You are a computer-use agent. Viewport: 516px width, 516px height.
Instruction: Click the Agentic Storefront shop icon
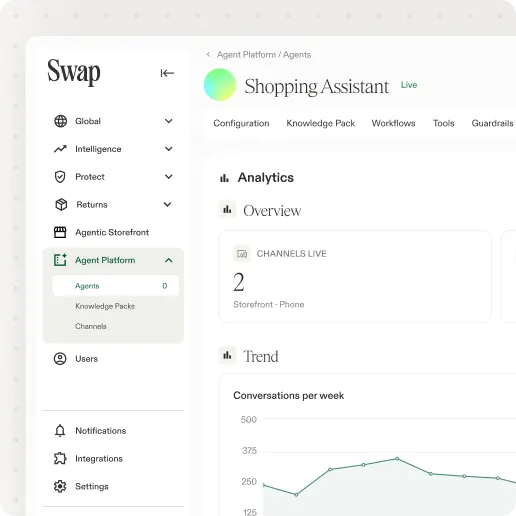(60, 232)
